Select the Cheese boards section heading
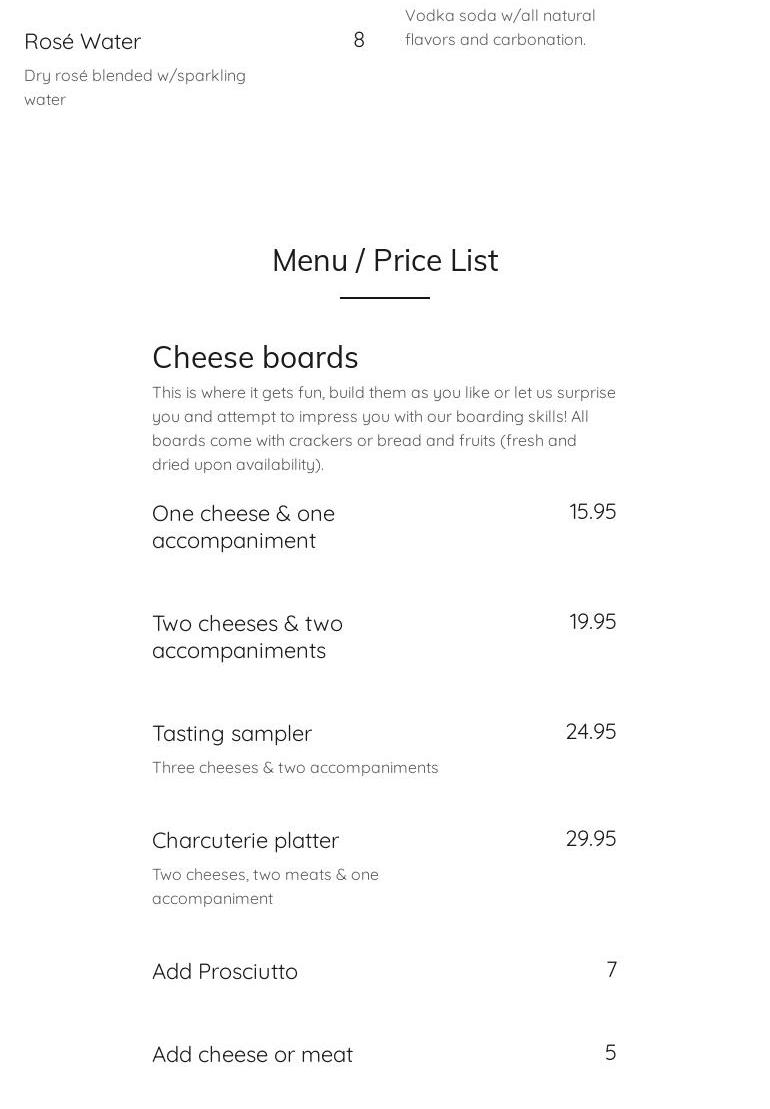This screenshot has width=770, height=1109. (x=255, y=358)
